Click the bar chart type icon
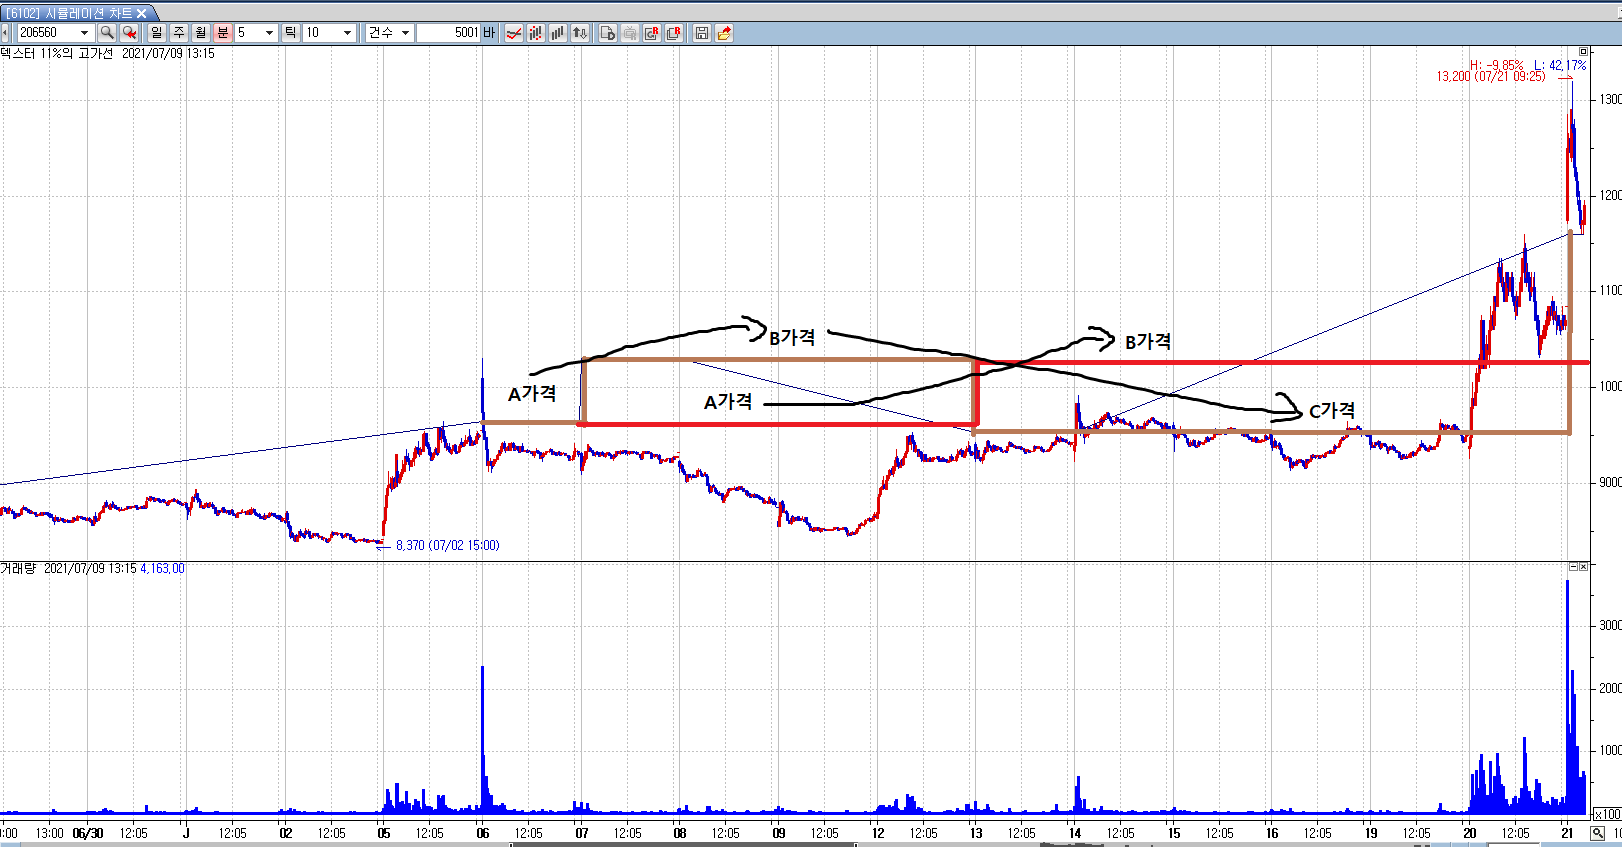Screen dimensions: 1622x847 558,33
